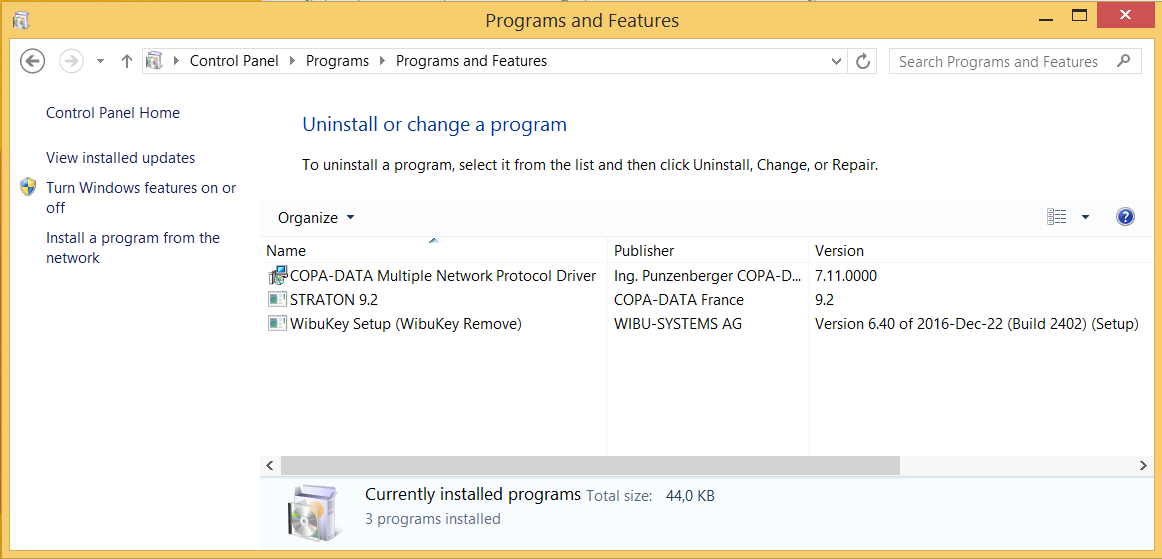The width and height of the screenshot is (1162, 559).
Task: Open Turn Windows features on or off
Action: (141, 198)
